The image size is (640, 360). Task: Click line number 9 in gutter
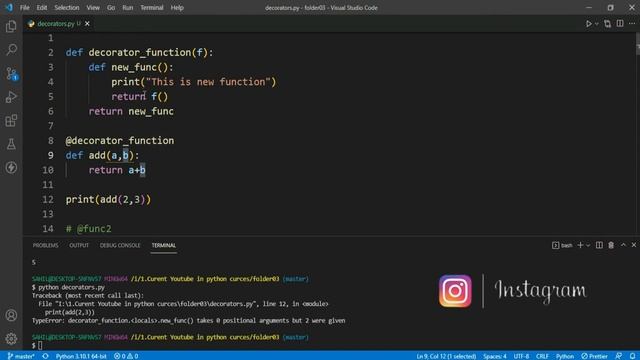tap(50, 156)
